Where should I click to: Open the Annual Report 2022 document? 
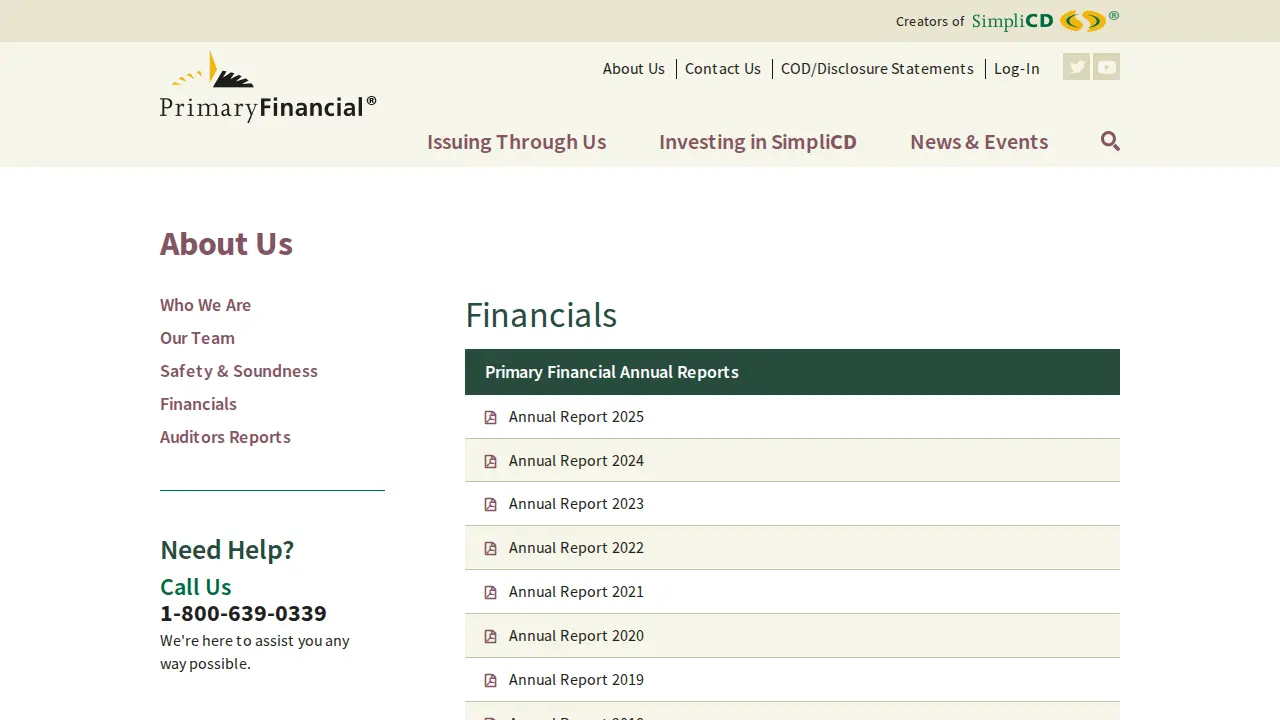click(576, 548)
